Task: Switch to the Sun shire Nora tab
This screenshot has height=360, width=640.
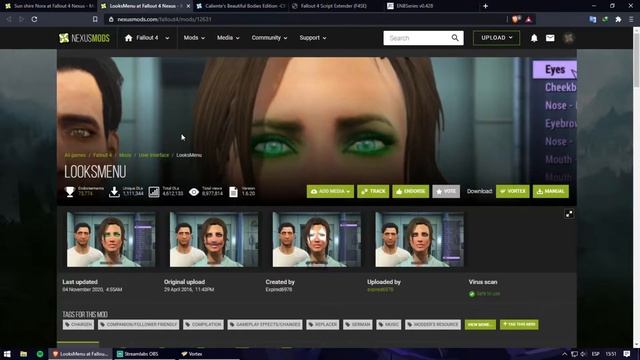Action: coord(49,6)
